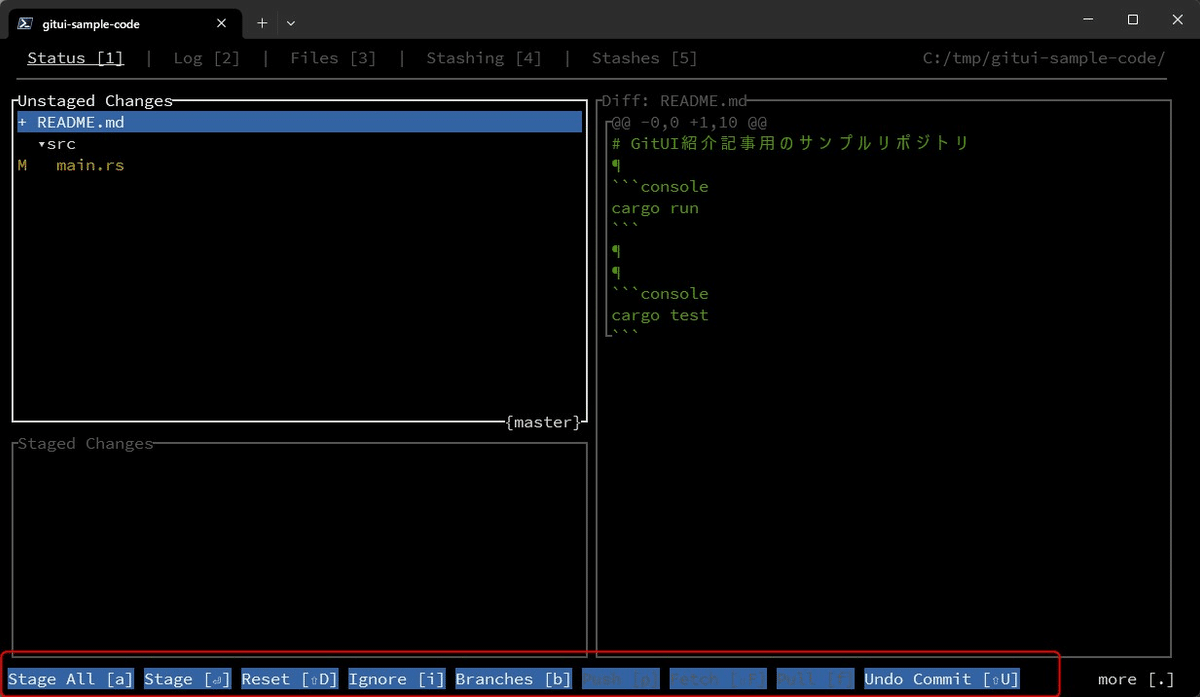Click the Windows Terminal icon on the tab
The width and height of the screenshot is (1200, 697).
tap(27, 22)
